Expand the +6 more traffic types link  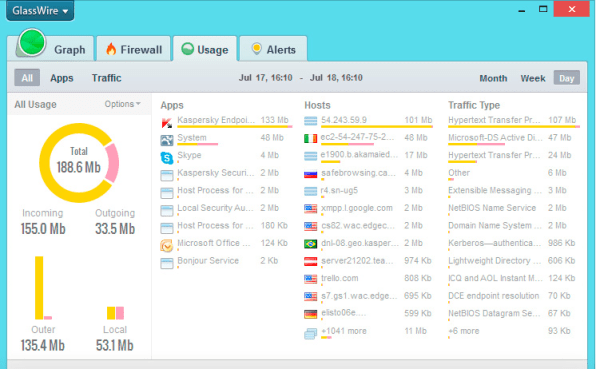[x=463, y=331]
